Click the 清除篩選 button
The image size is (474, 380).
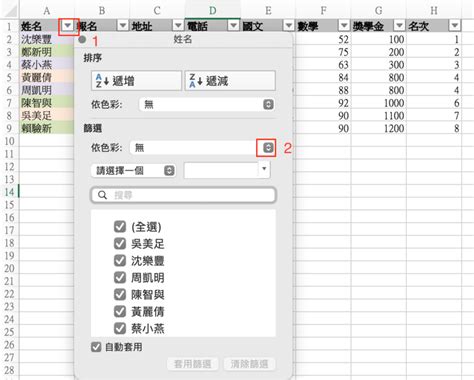[x=250, y=364]
